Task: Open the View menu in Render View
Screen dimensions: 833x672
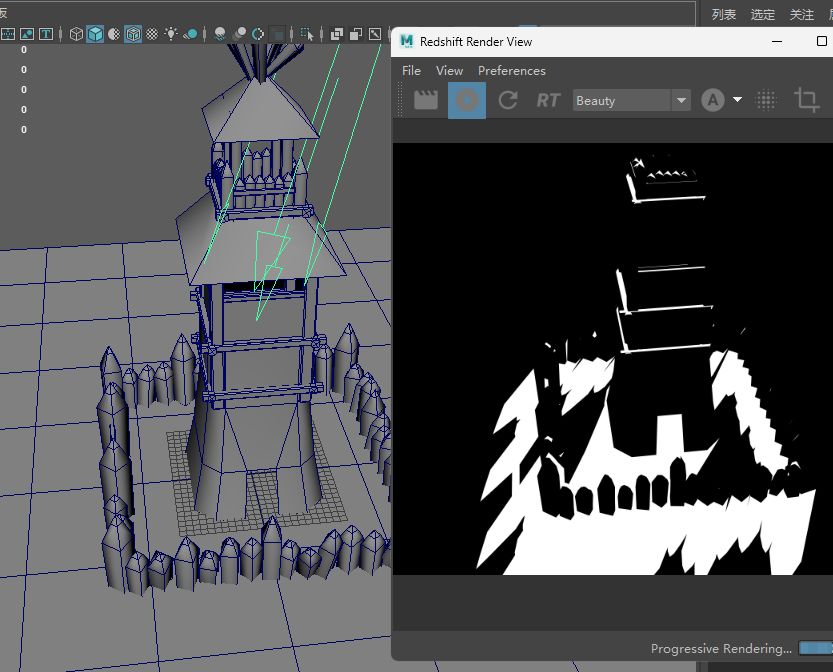Action: tap(449, 71)
